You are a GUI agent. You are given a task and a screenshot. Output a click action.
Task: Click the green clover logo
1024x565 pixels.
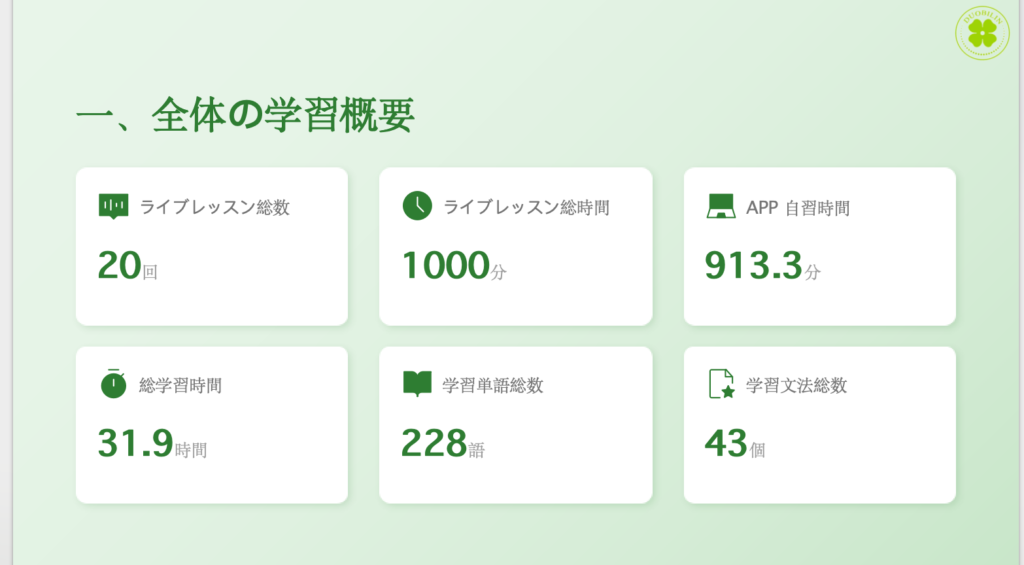point(982,33)
